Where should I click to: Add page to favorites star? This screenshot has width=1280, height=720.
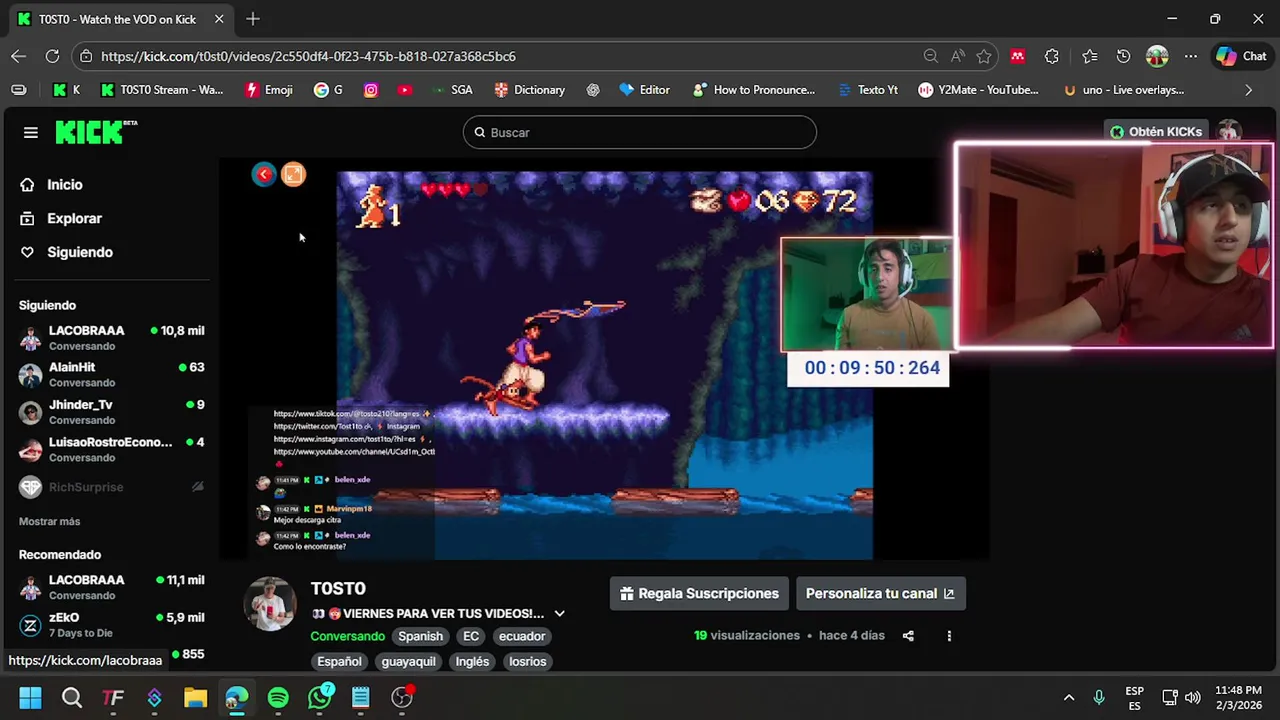pos(984,56)
